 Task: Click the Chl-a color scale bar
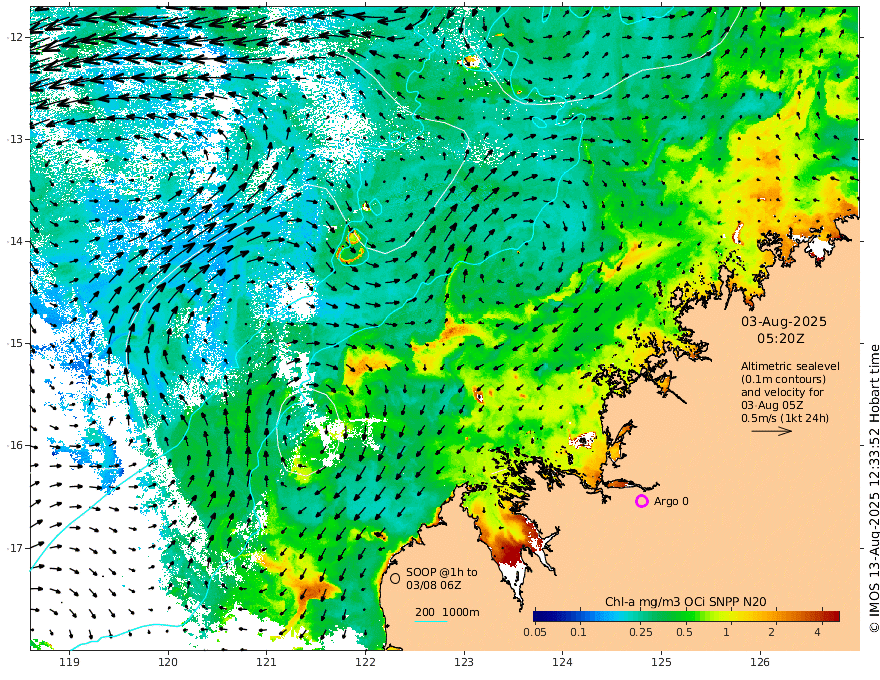point(686,616)
